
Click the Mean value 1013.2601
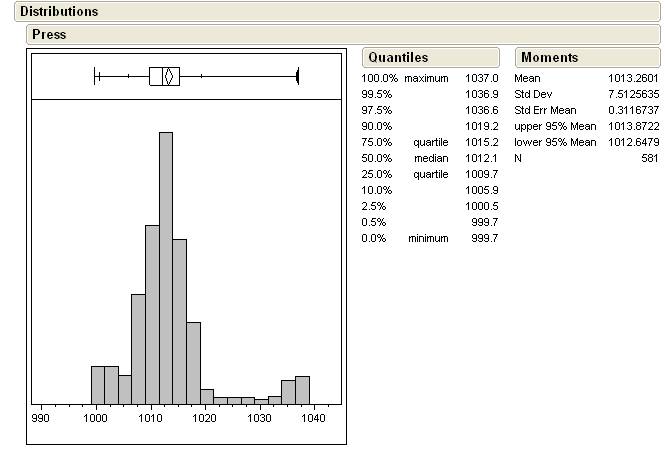(x=632, y=78)
